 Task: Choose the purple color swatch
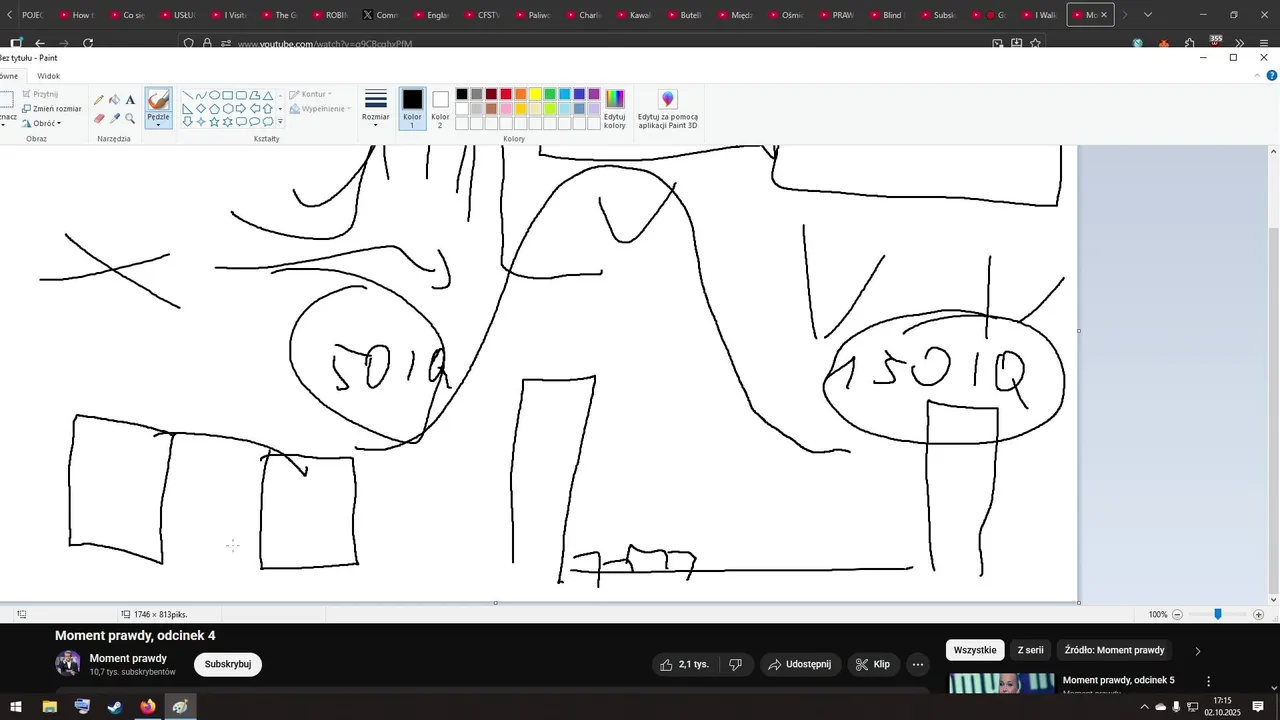[594, 94]
